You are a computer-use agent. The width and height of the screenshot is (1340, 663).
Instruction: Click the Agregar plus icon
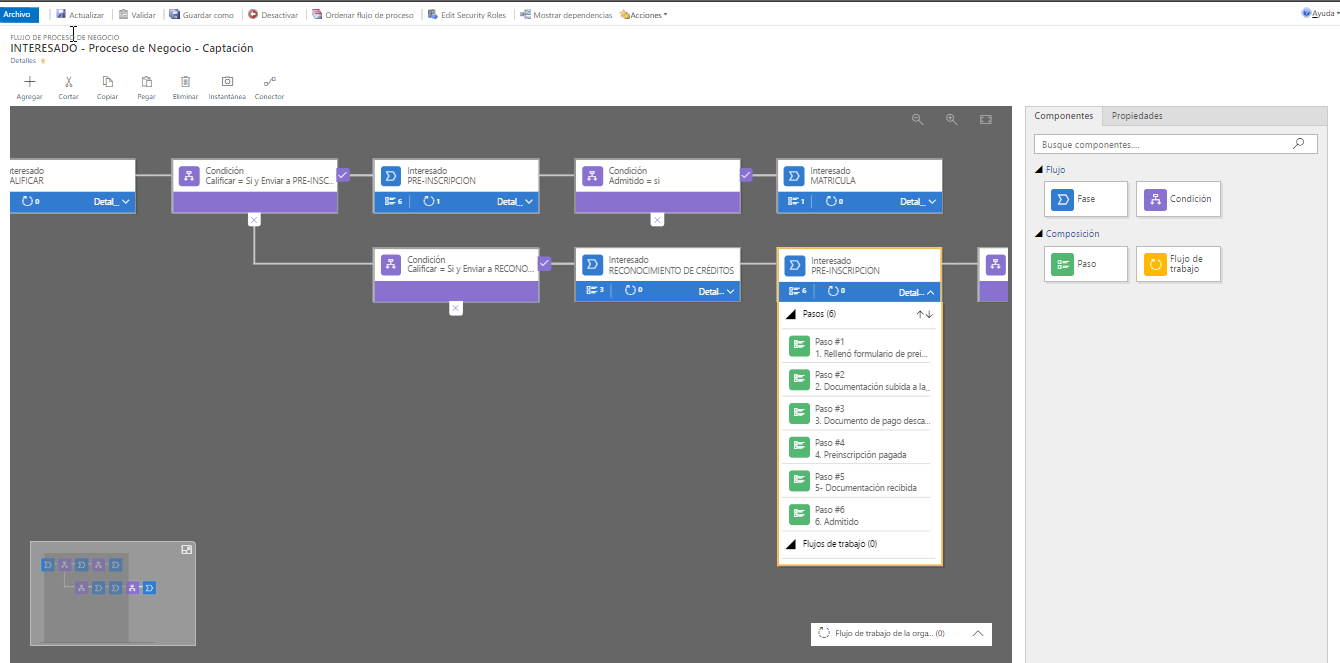click(x=29, y=82)
